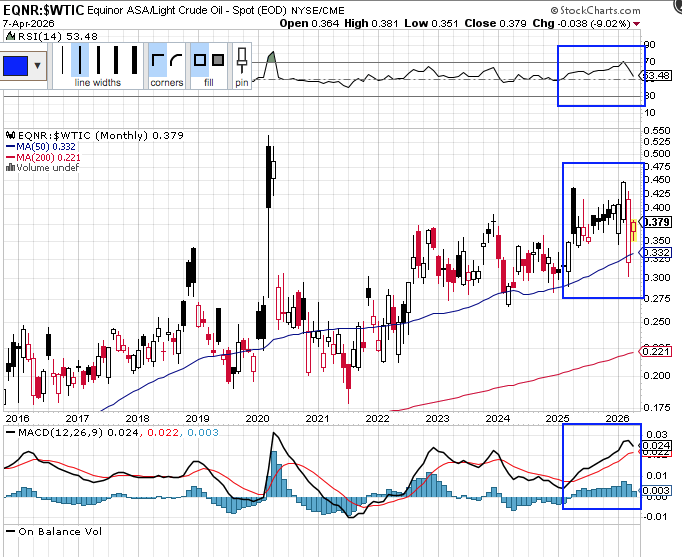The image size is (682, 557).
Task: Click the green RSI overbought peak in 2020
Action: point(271,57)
